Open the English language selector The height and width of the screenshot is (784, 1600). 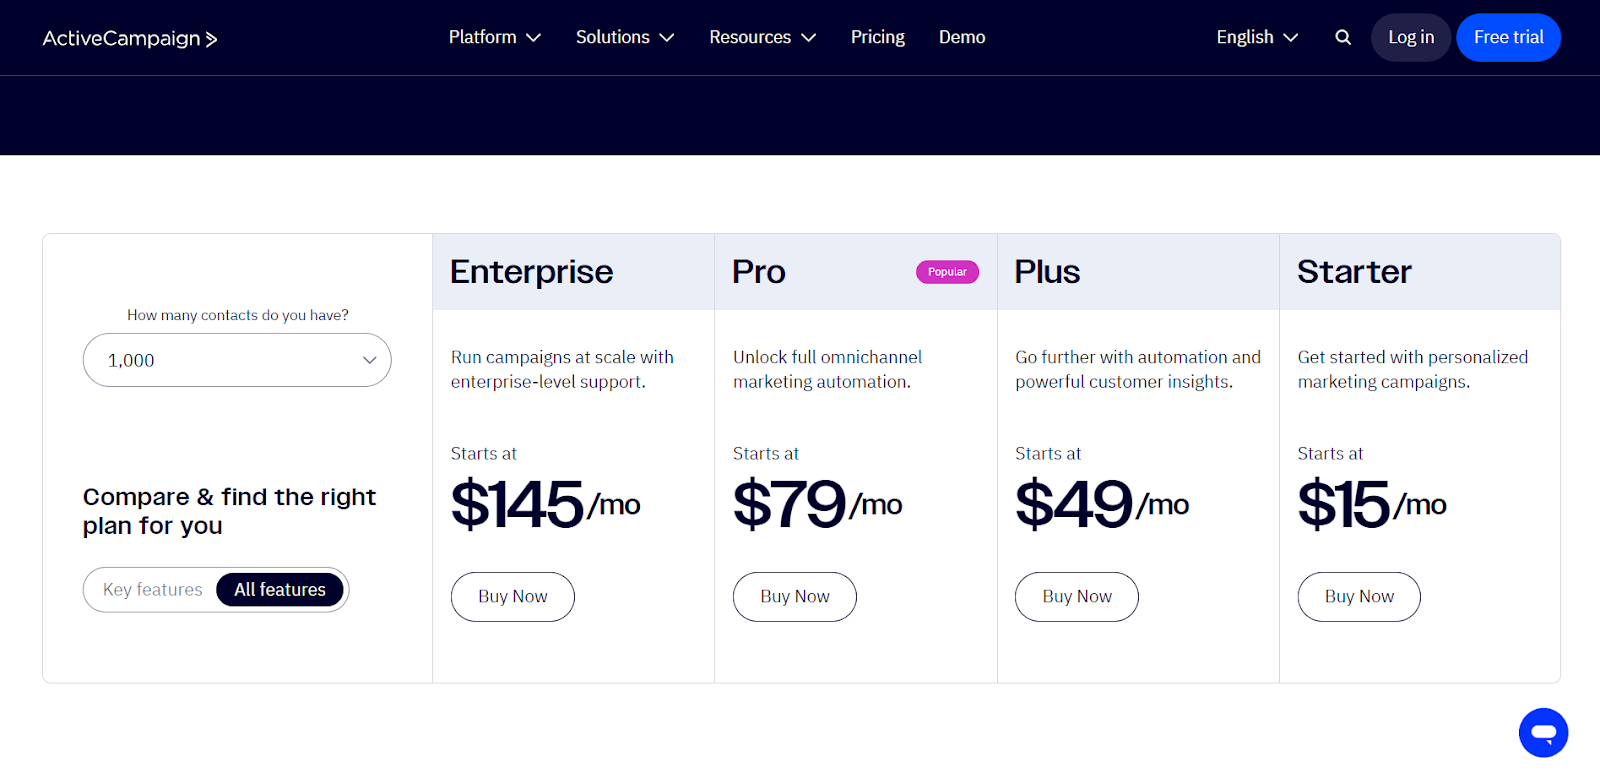pos(1255,37)
